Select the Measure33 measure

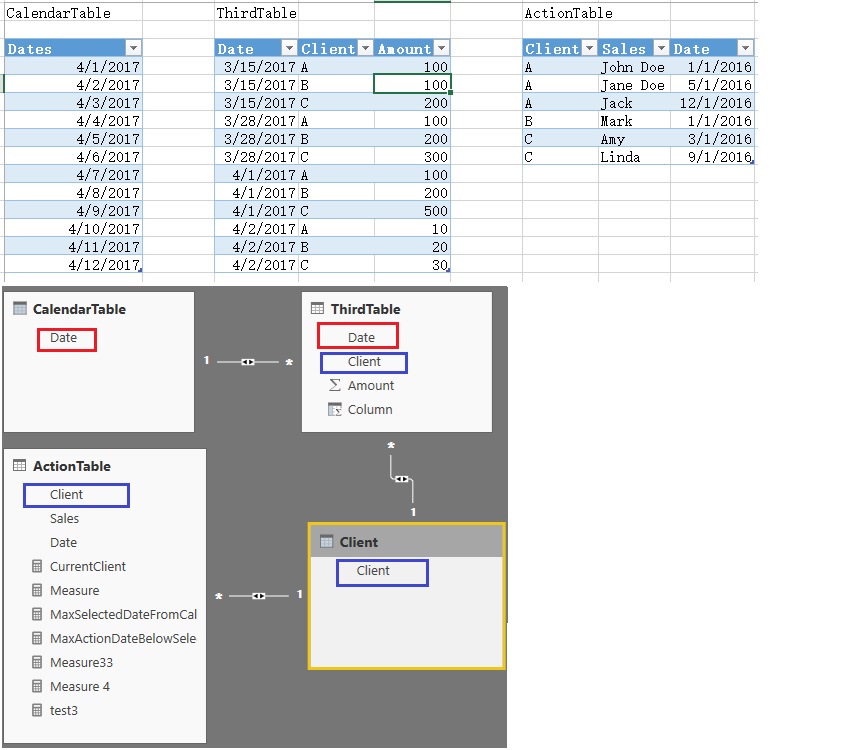pyautogui.click(x=81, y=662)
